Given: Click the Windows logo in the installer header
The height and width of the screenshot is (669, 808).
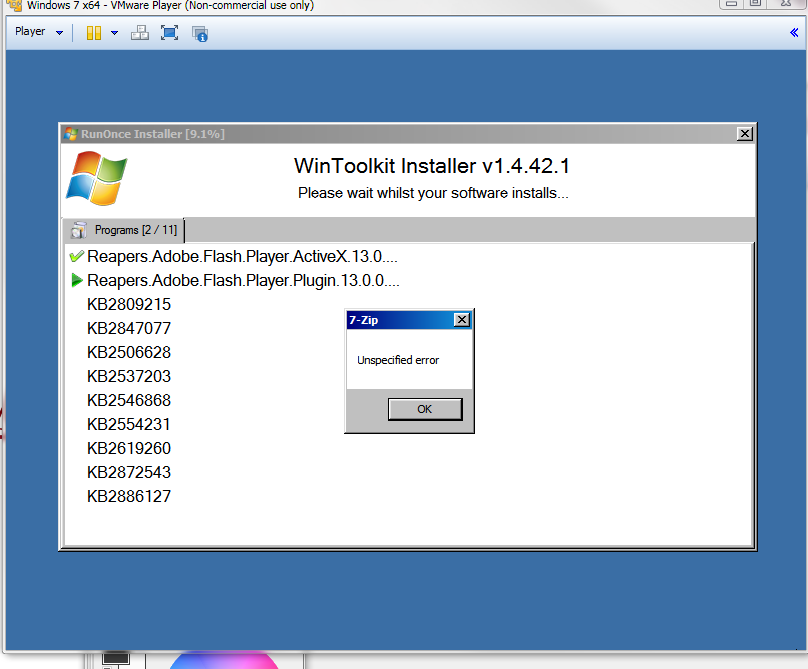Looking at the screenshot, I should pyautogui.click(x=96, y=178).
